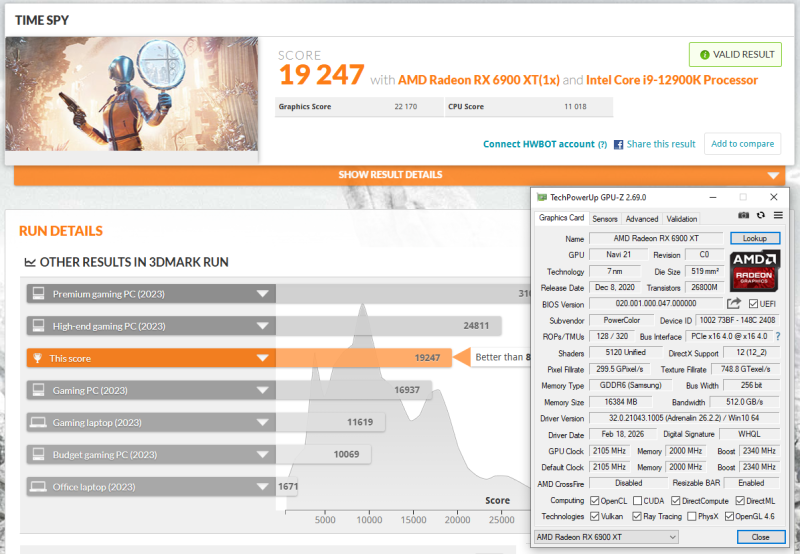
Task: Click the BIOS export share icon
Action: [734, 304]
